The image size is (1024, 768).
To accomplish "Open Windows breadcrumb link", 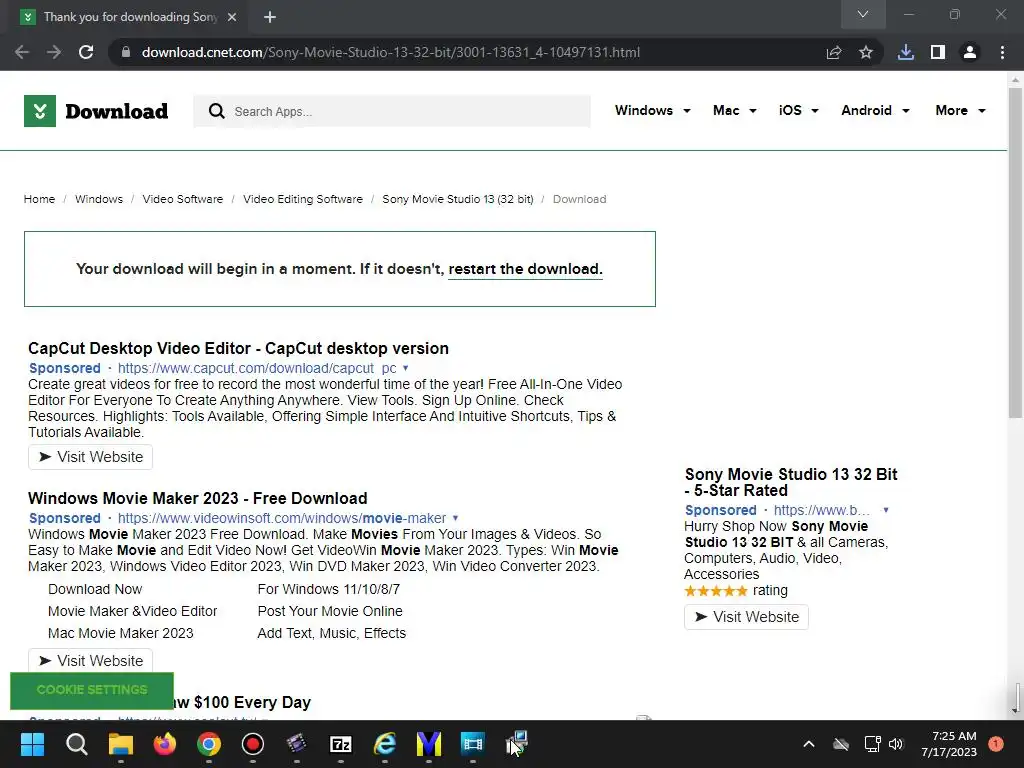I will pyautogui.click(x=99, y=199).
